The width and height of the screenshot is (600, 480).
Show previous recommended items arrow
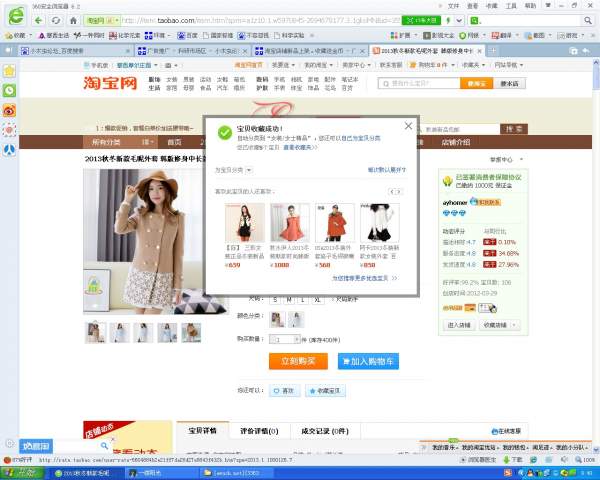point(391,191)
